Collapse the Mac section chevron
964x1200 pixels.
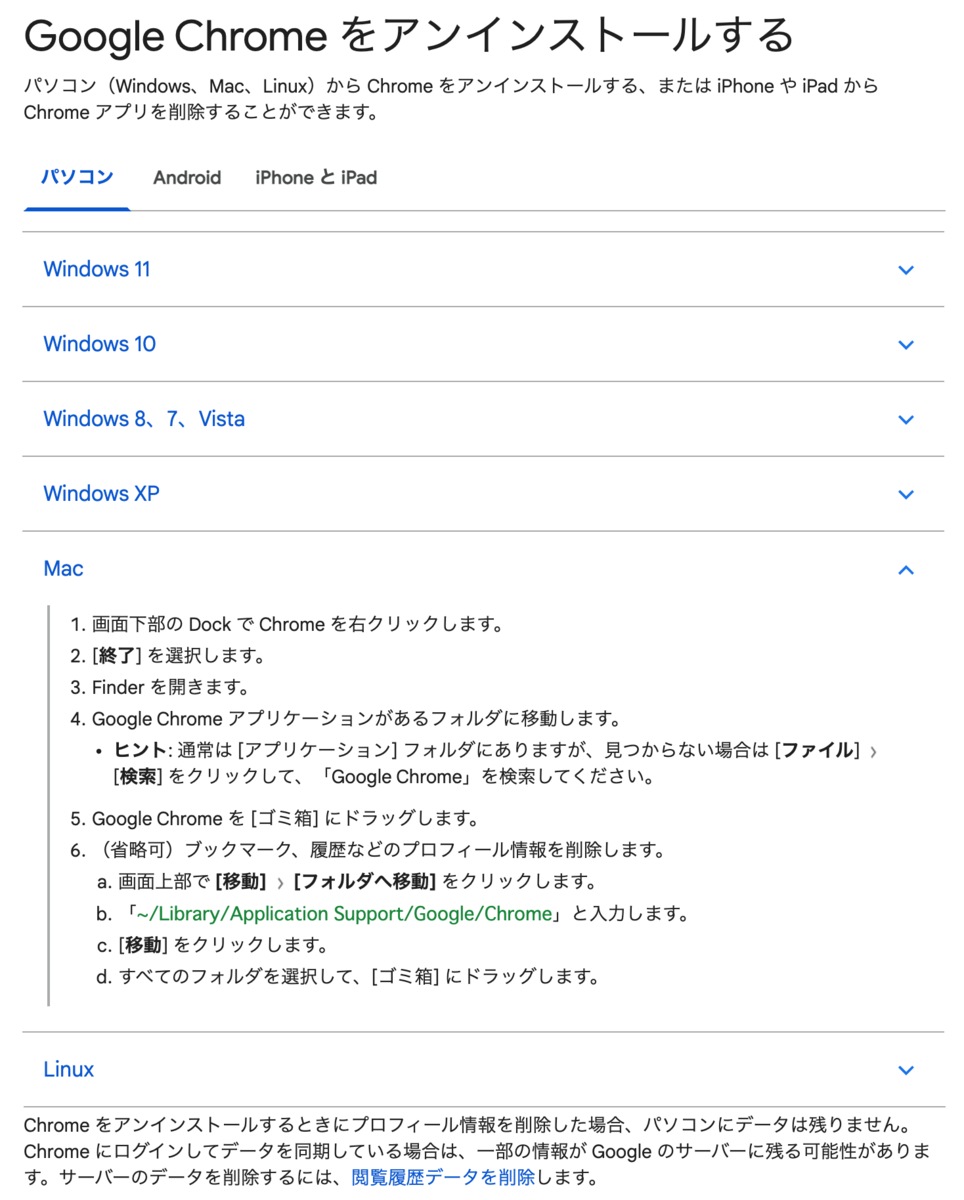point(906,570)
